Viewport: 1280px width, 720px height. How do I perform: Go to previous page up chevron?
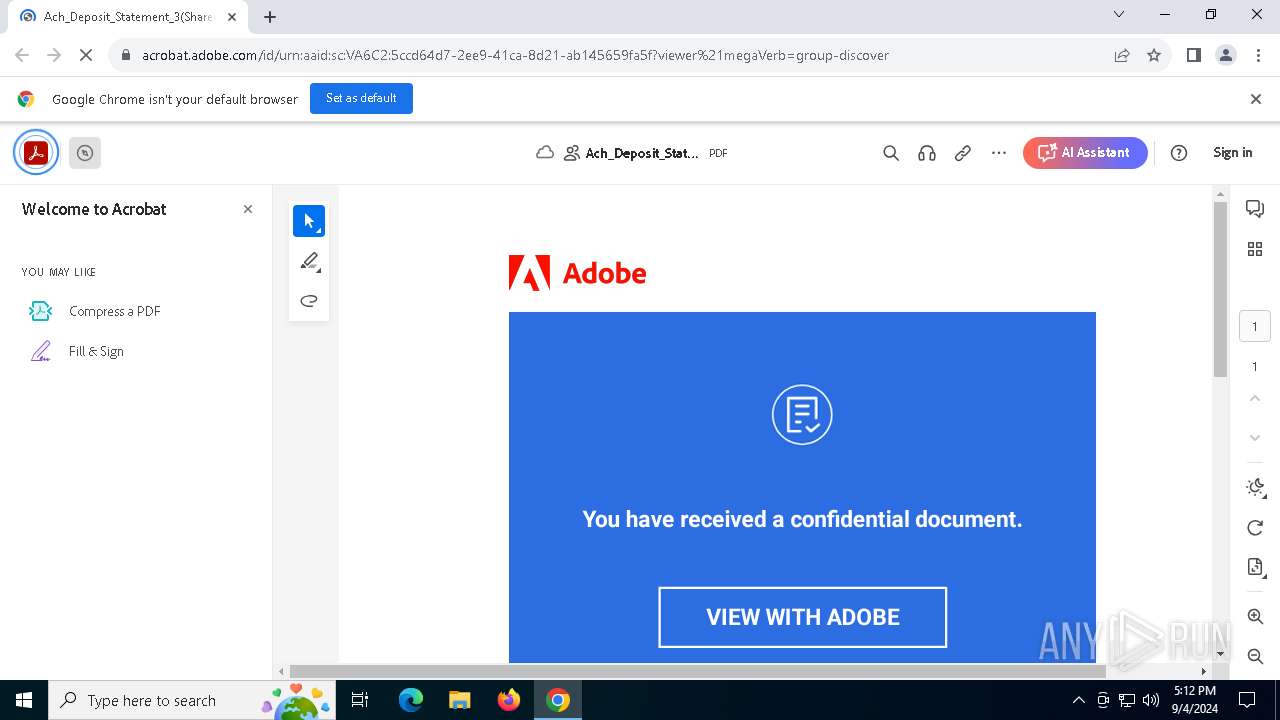(x=1255, y=399)
